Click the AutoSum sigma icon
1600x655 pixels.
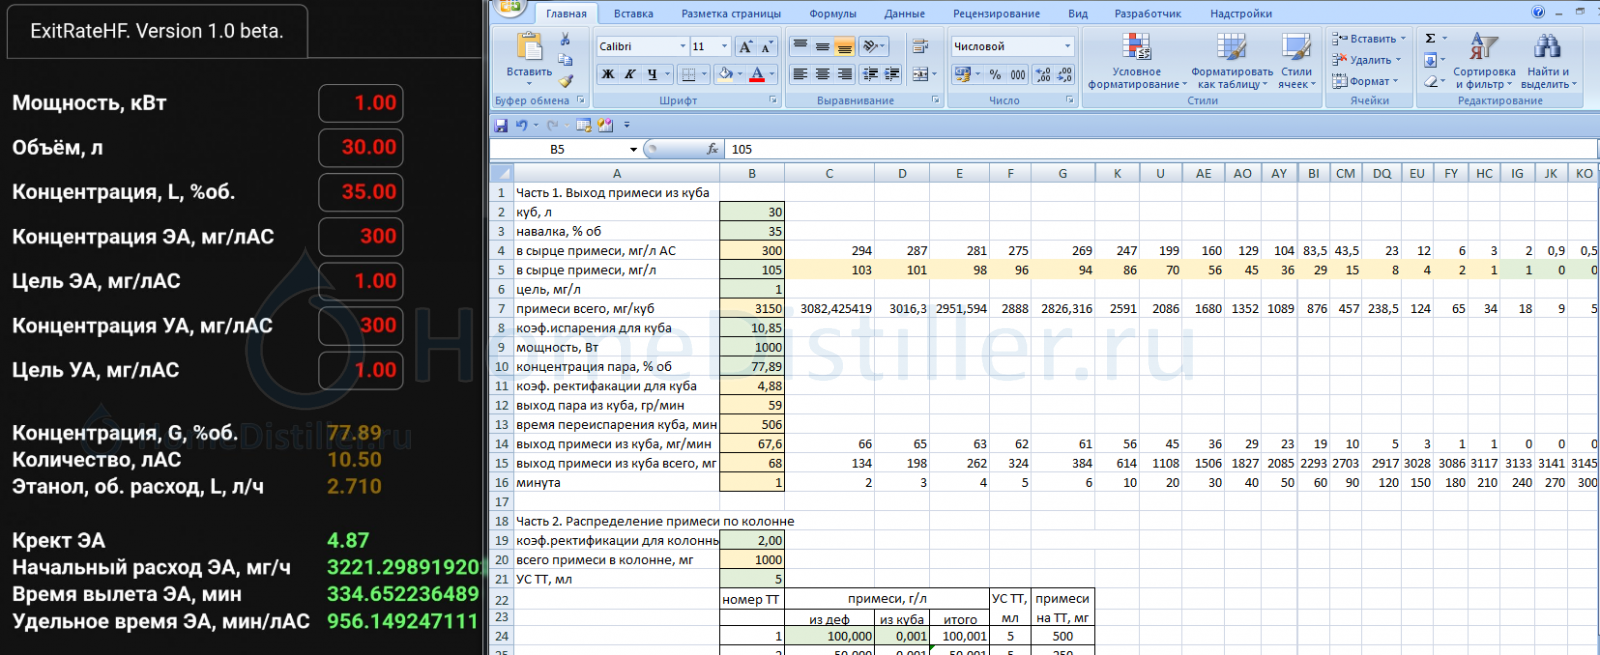[1431, 39]
